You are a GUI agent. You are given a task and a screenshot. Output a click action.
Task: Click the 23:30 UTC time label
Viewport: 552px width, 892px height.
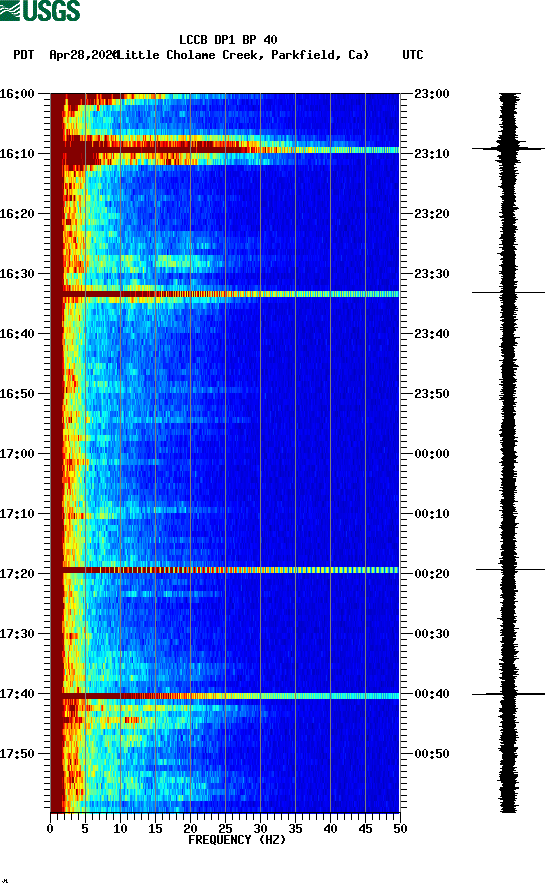click(432, 274)
